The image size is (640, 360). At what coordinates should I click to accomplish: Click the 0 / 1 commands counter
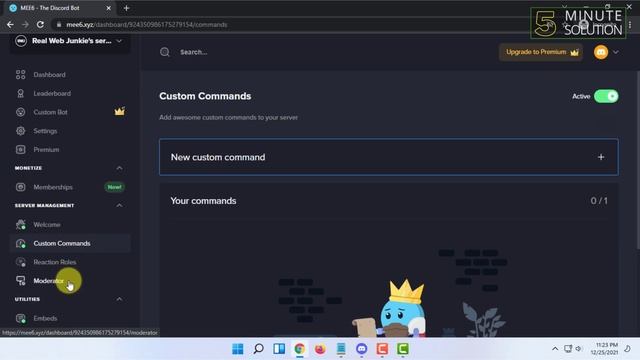pyautogui.click(x=599, y=201)
